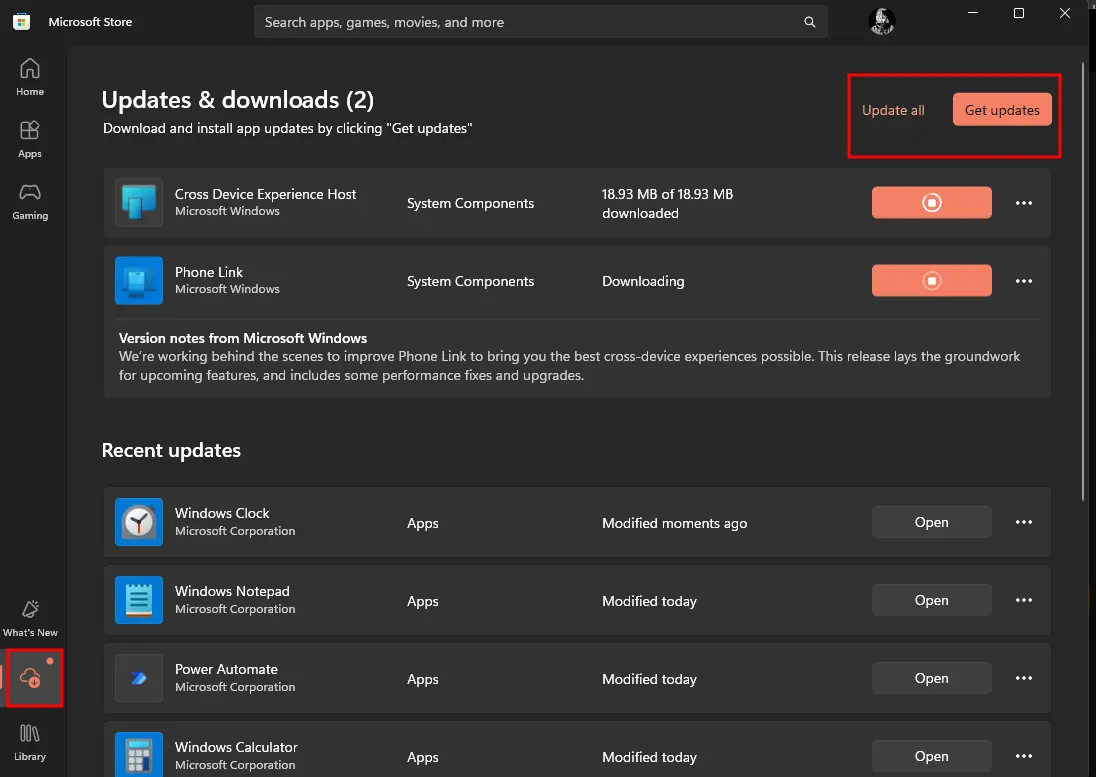Click the vertical scrollbar on the right

1083,281
